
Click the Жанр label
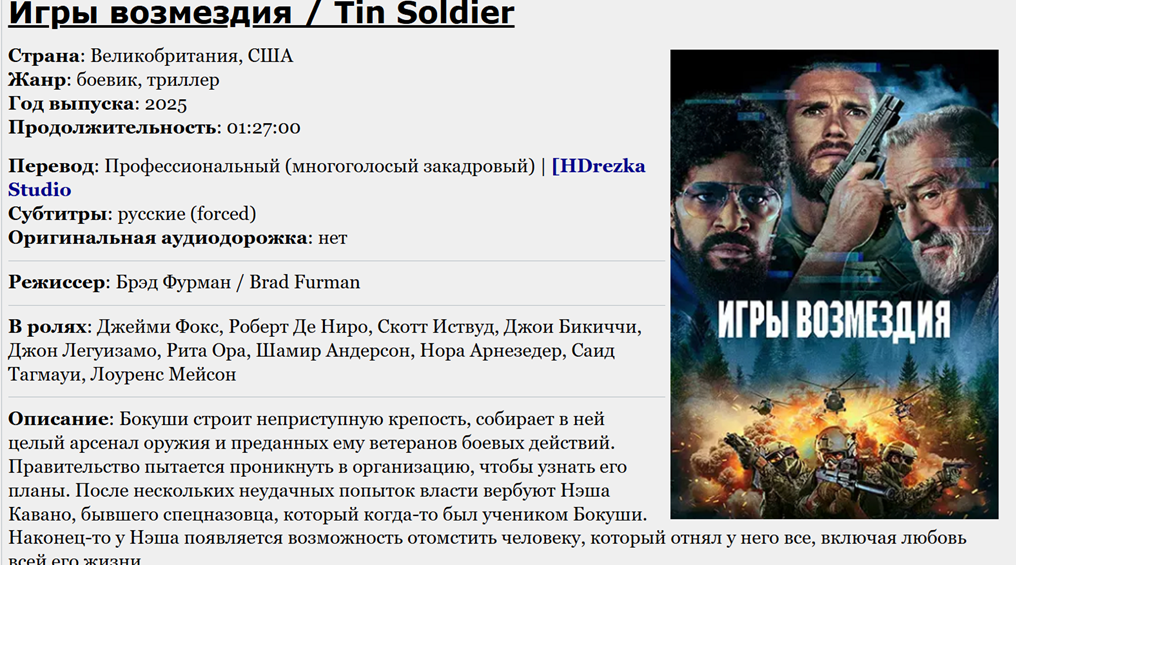[x=37, y=80]
